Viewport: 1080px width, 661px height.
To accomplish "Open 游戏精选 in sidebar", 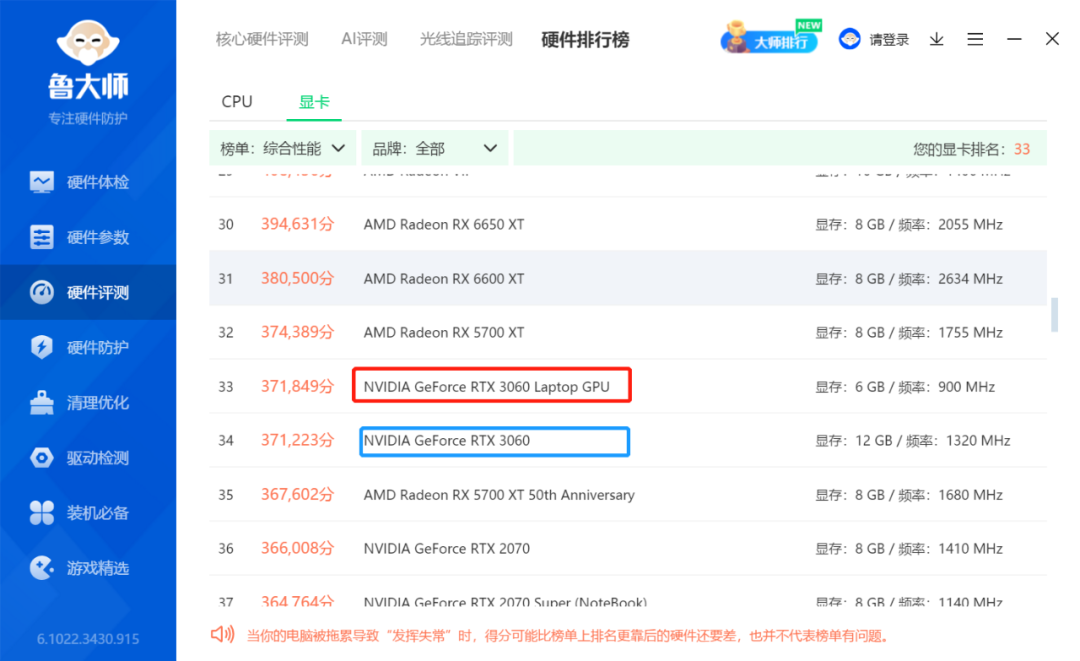I will tap(88, 567).
